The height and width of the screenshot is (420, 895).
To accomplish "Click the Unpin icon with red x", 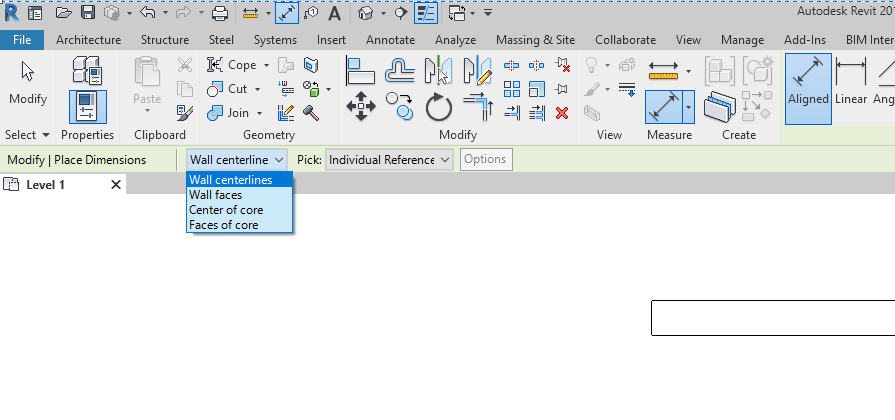I will [x=563, y=65].
